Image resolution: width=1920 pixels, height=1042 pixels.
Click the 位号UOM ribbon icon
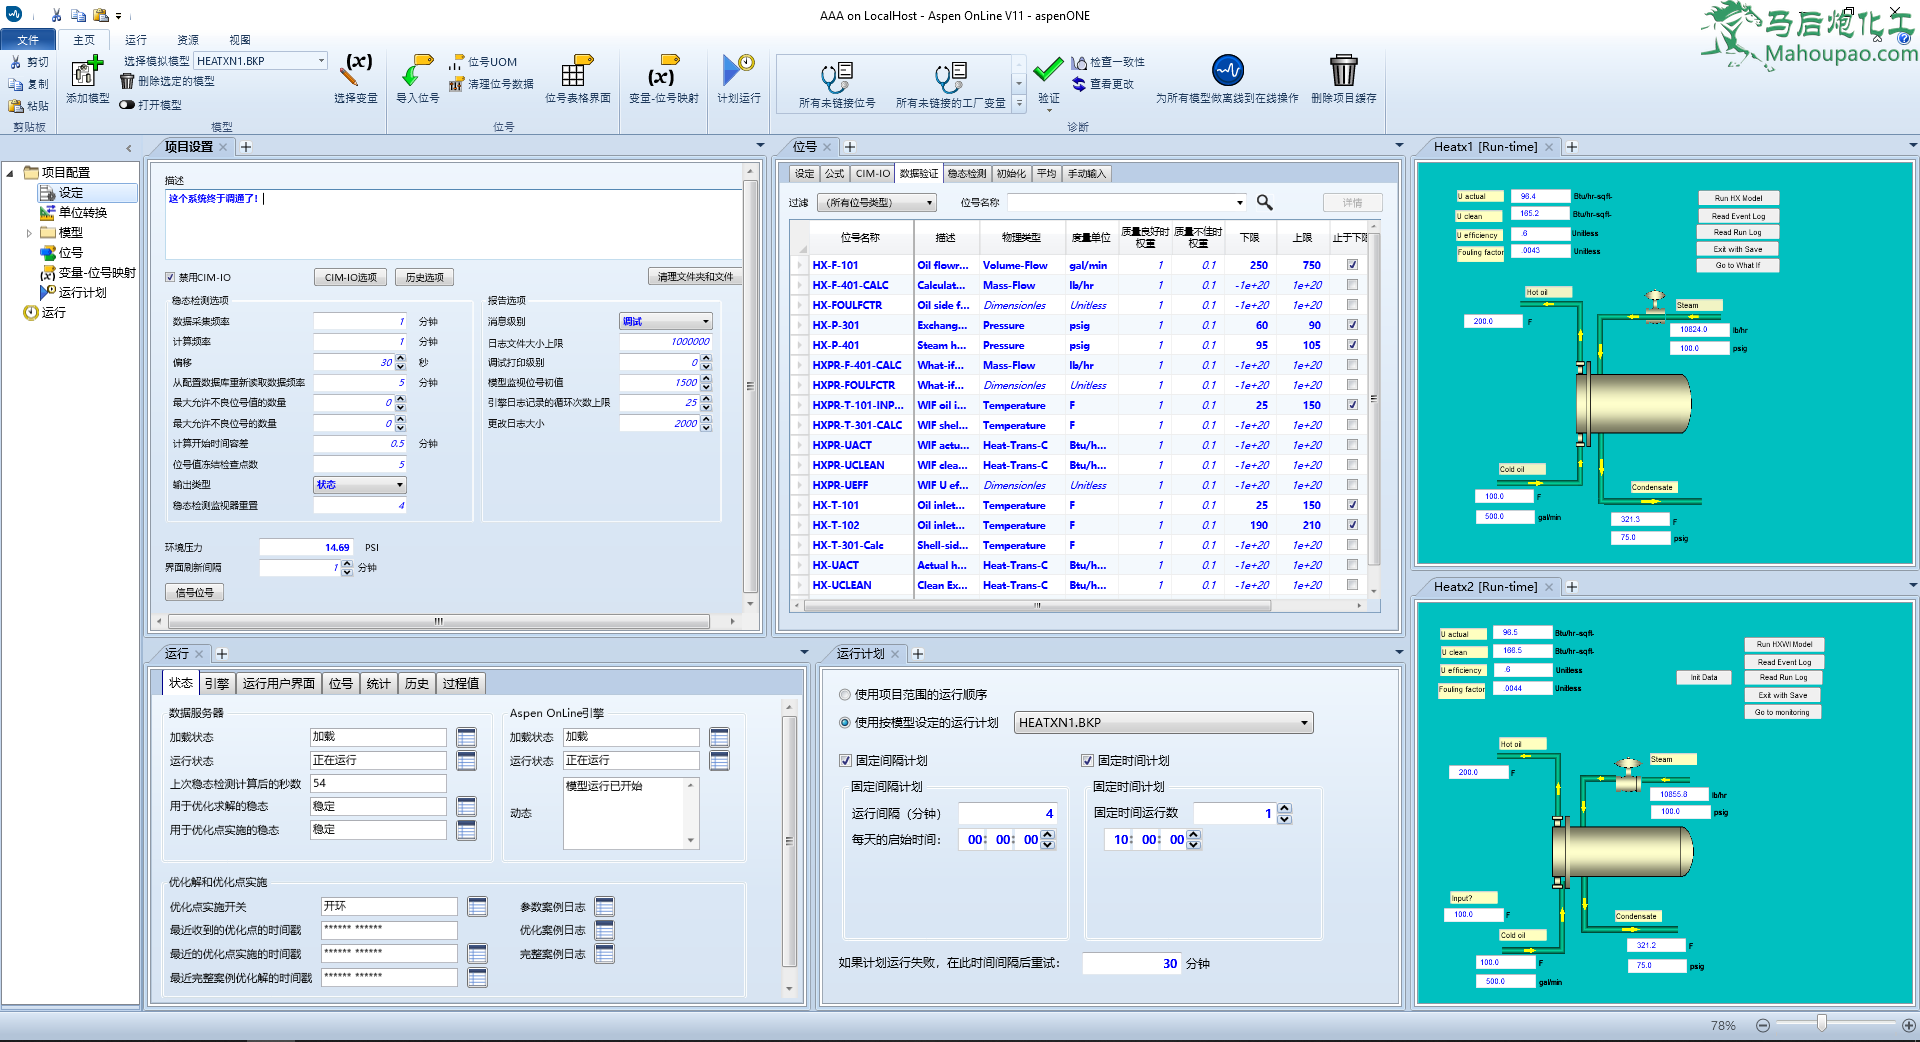(x=457, y=62)
